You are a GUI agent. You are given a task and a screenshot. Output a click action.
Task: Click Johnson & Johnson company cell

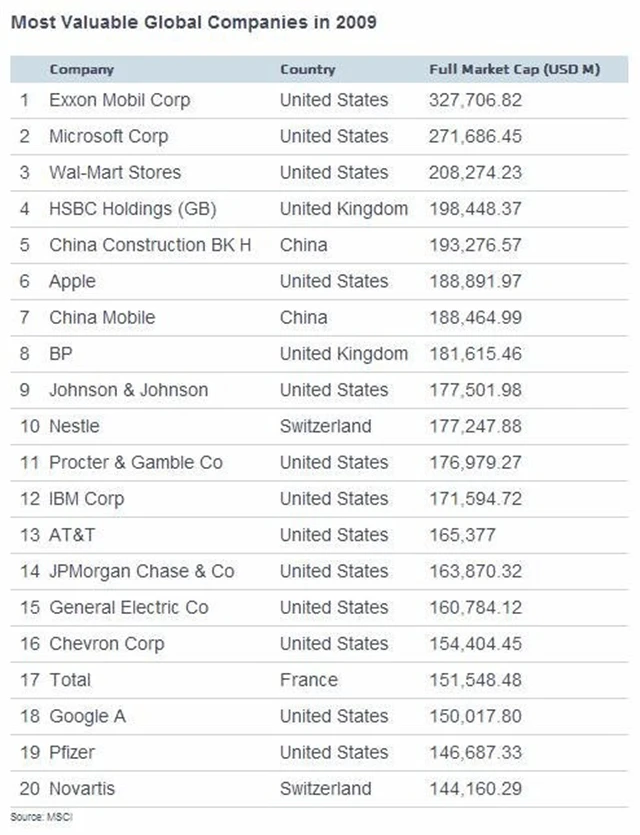tap(128, 390)
